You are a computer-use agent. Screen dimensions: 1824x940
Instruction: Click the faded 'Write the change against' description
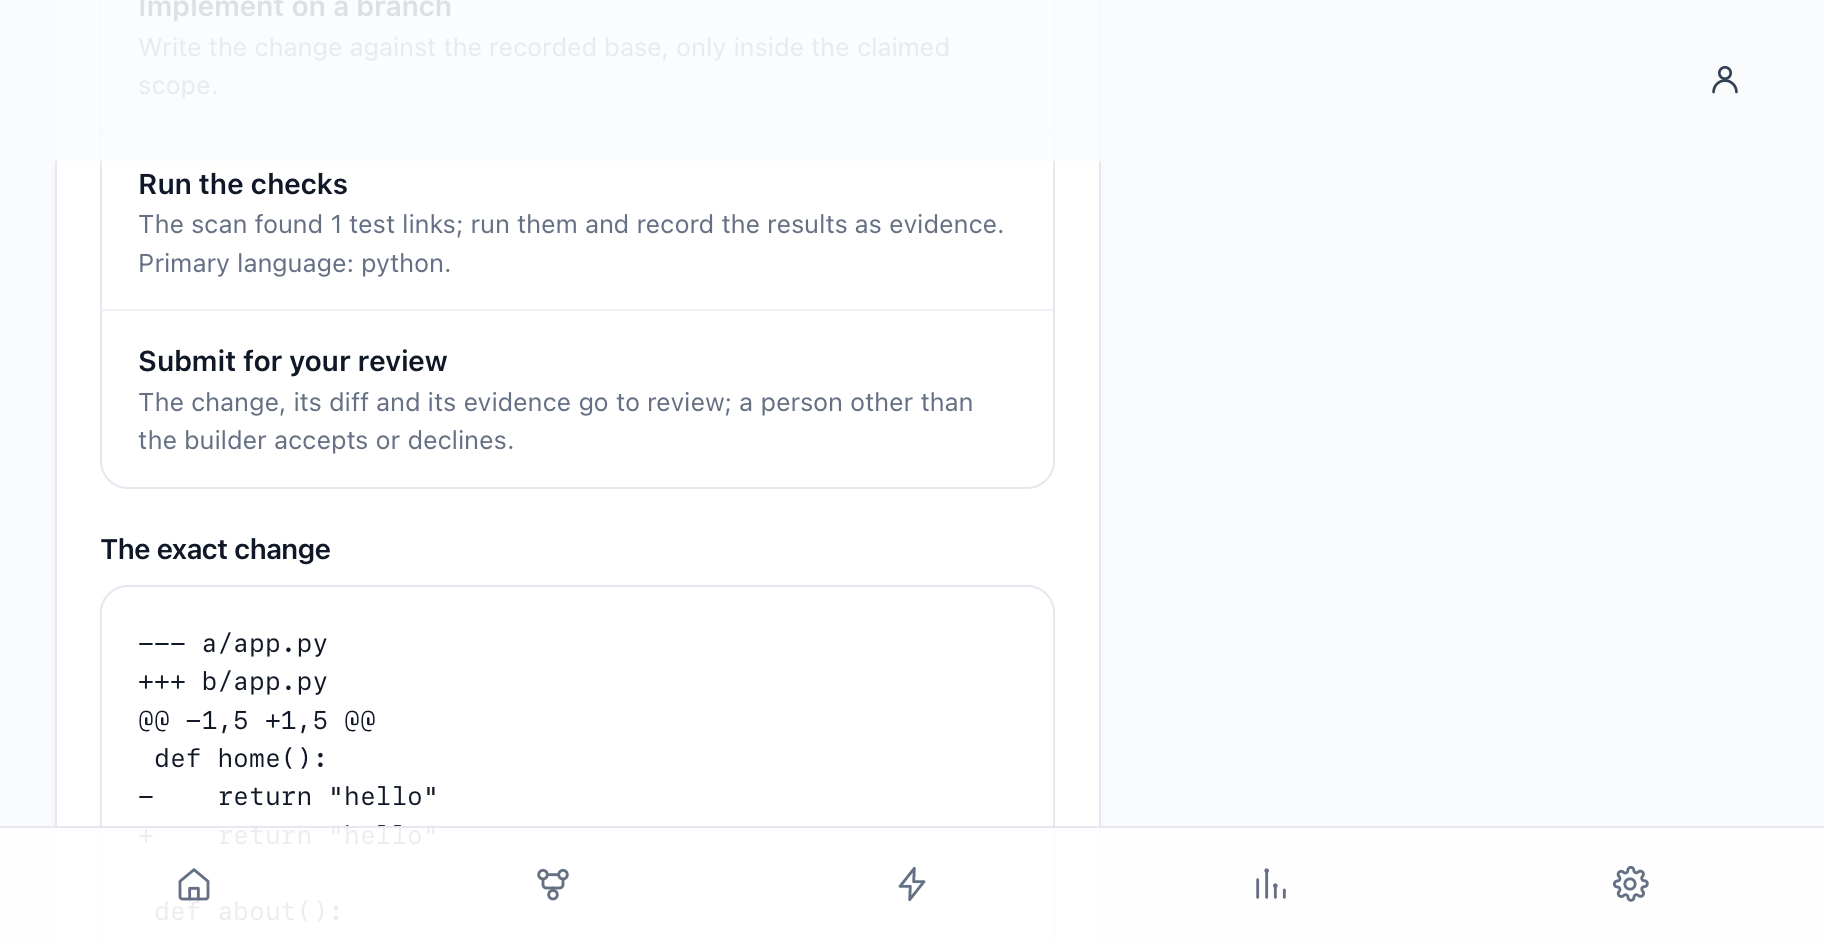544,66
